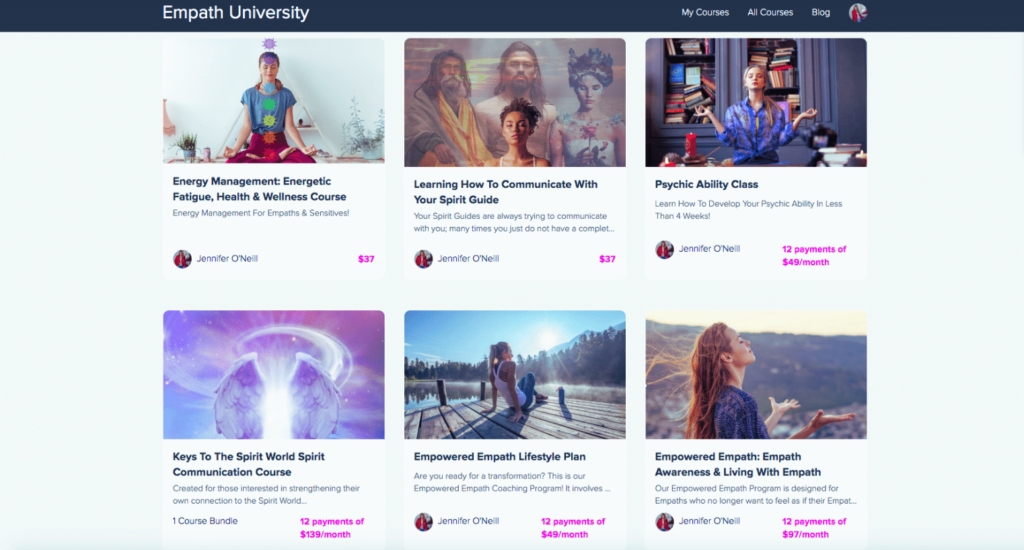Image resolution: width=1024 pixels, height=550 pixels.
Task: Open Learning How To Communicate With Your Spirit Guide title
Action: click(x=505, y=192)
